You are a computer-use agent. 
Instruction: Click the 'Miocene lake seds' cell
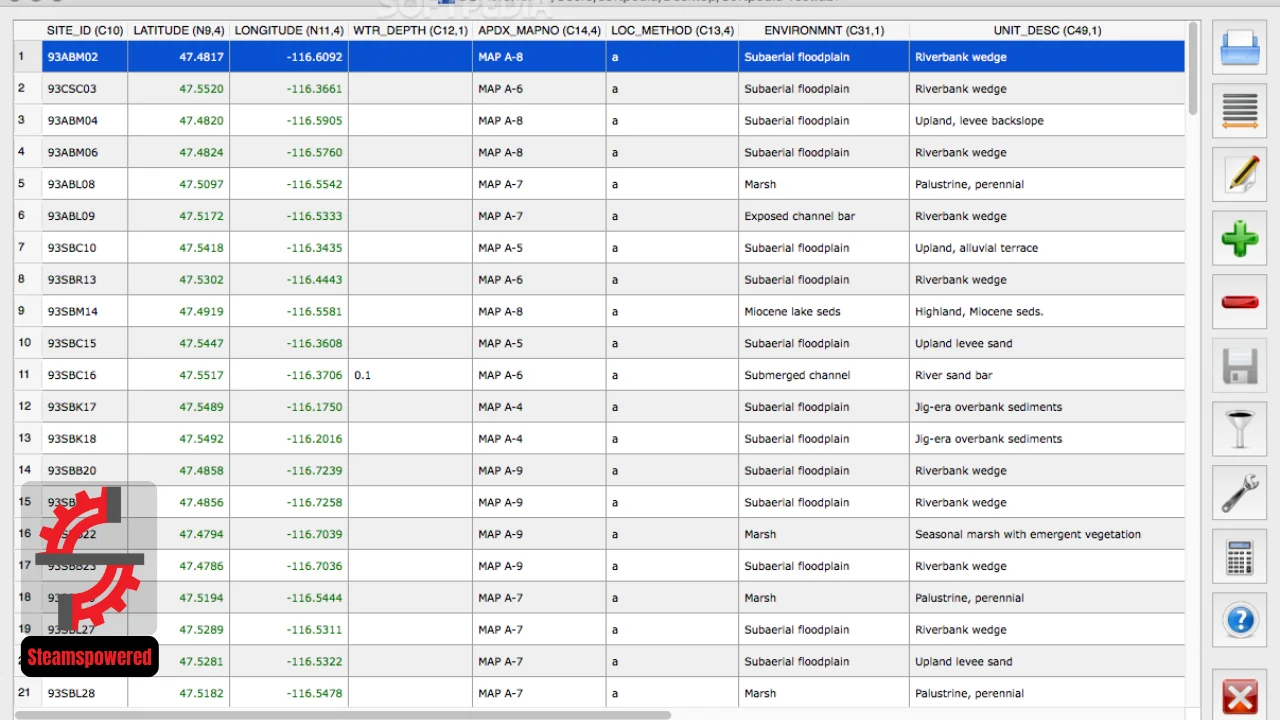coord(824,312)
